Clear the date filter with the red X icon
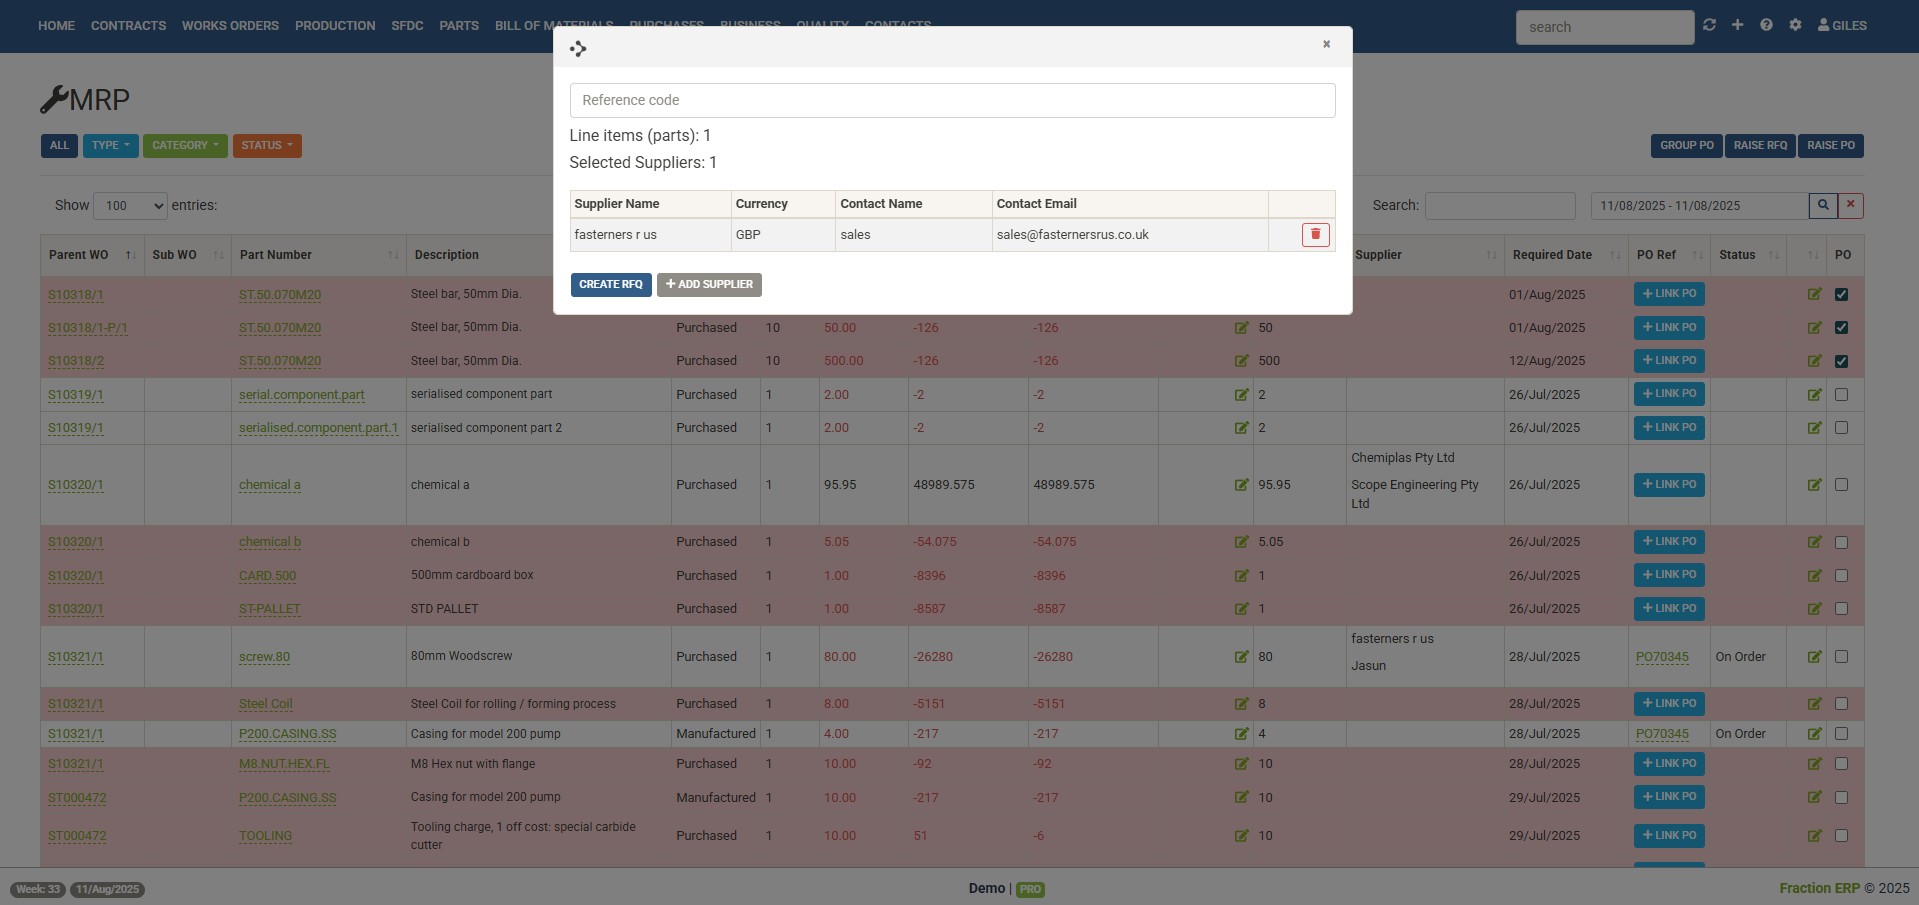Screen dimensions: 1919x905 (1849, 205)
